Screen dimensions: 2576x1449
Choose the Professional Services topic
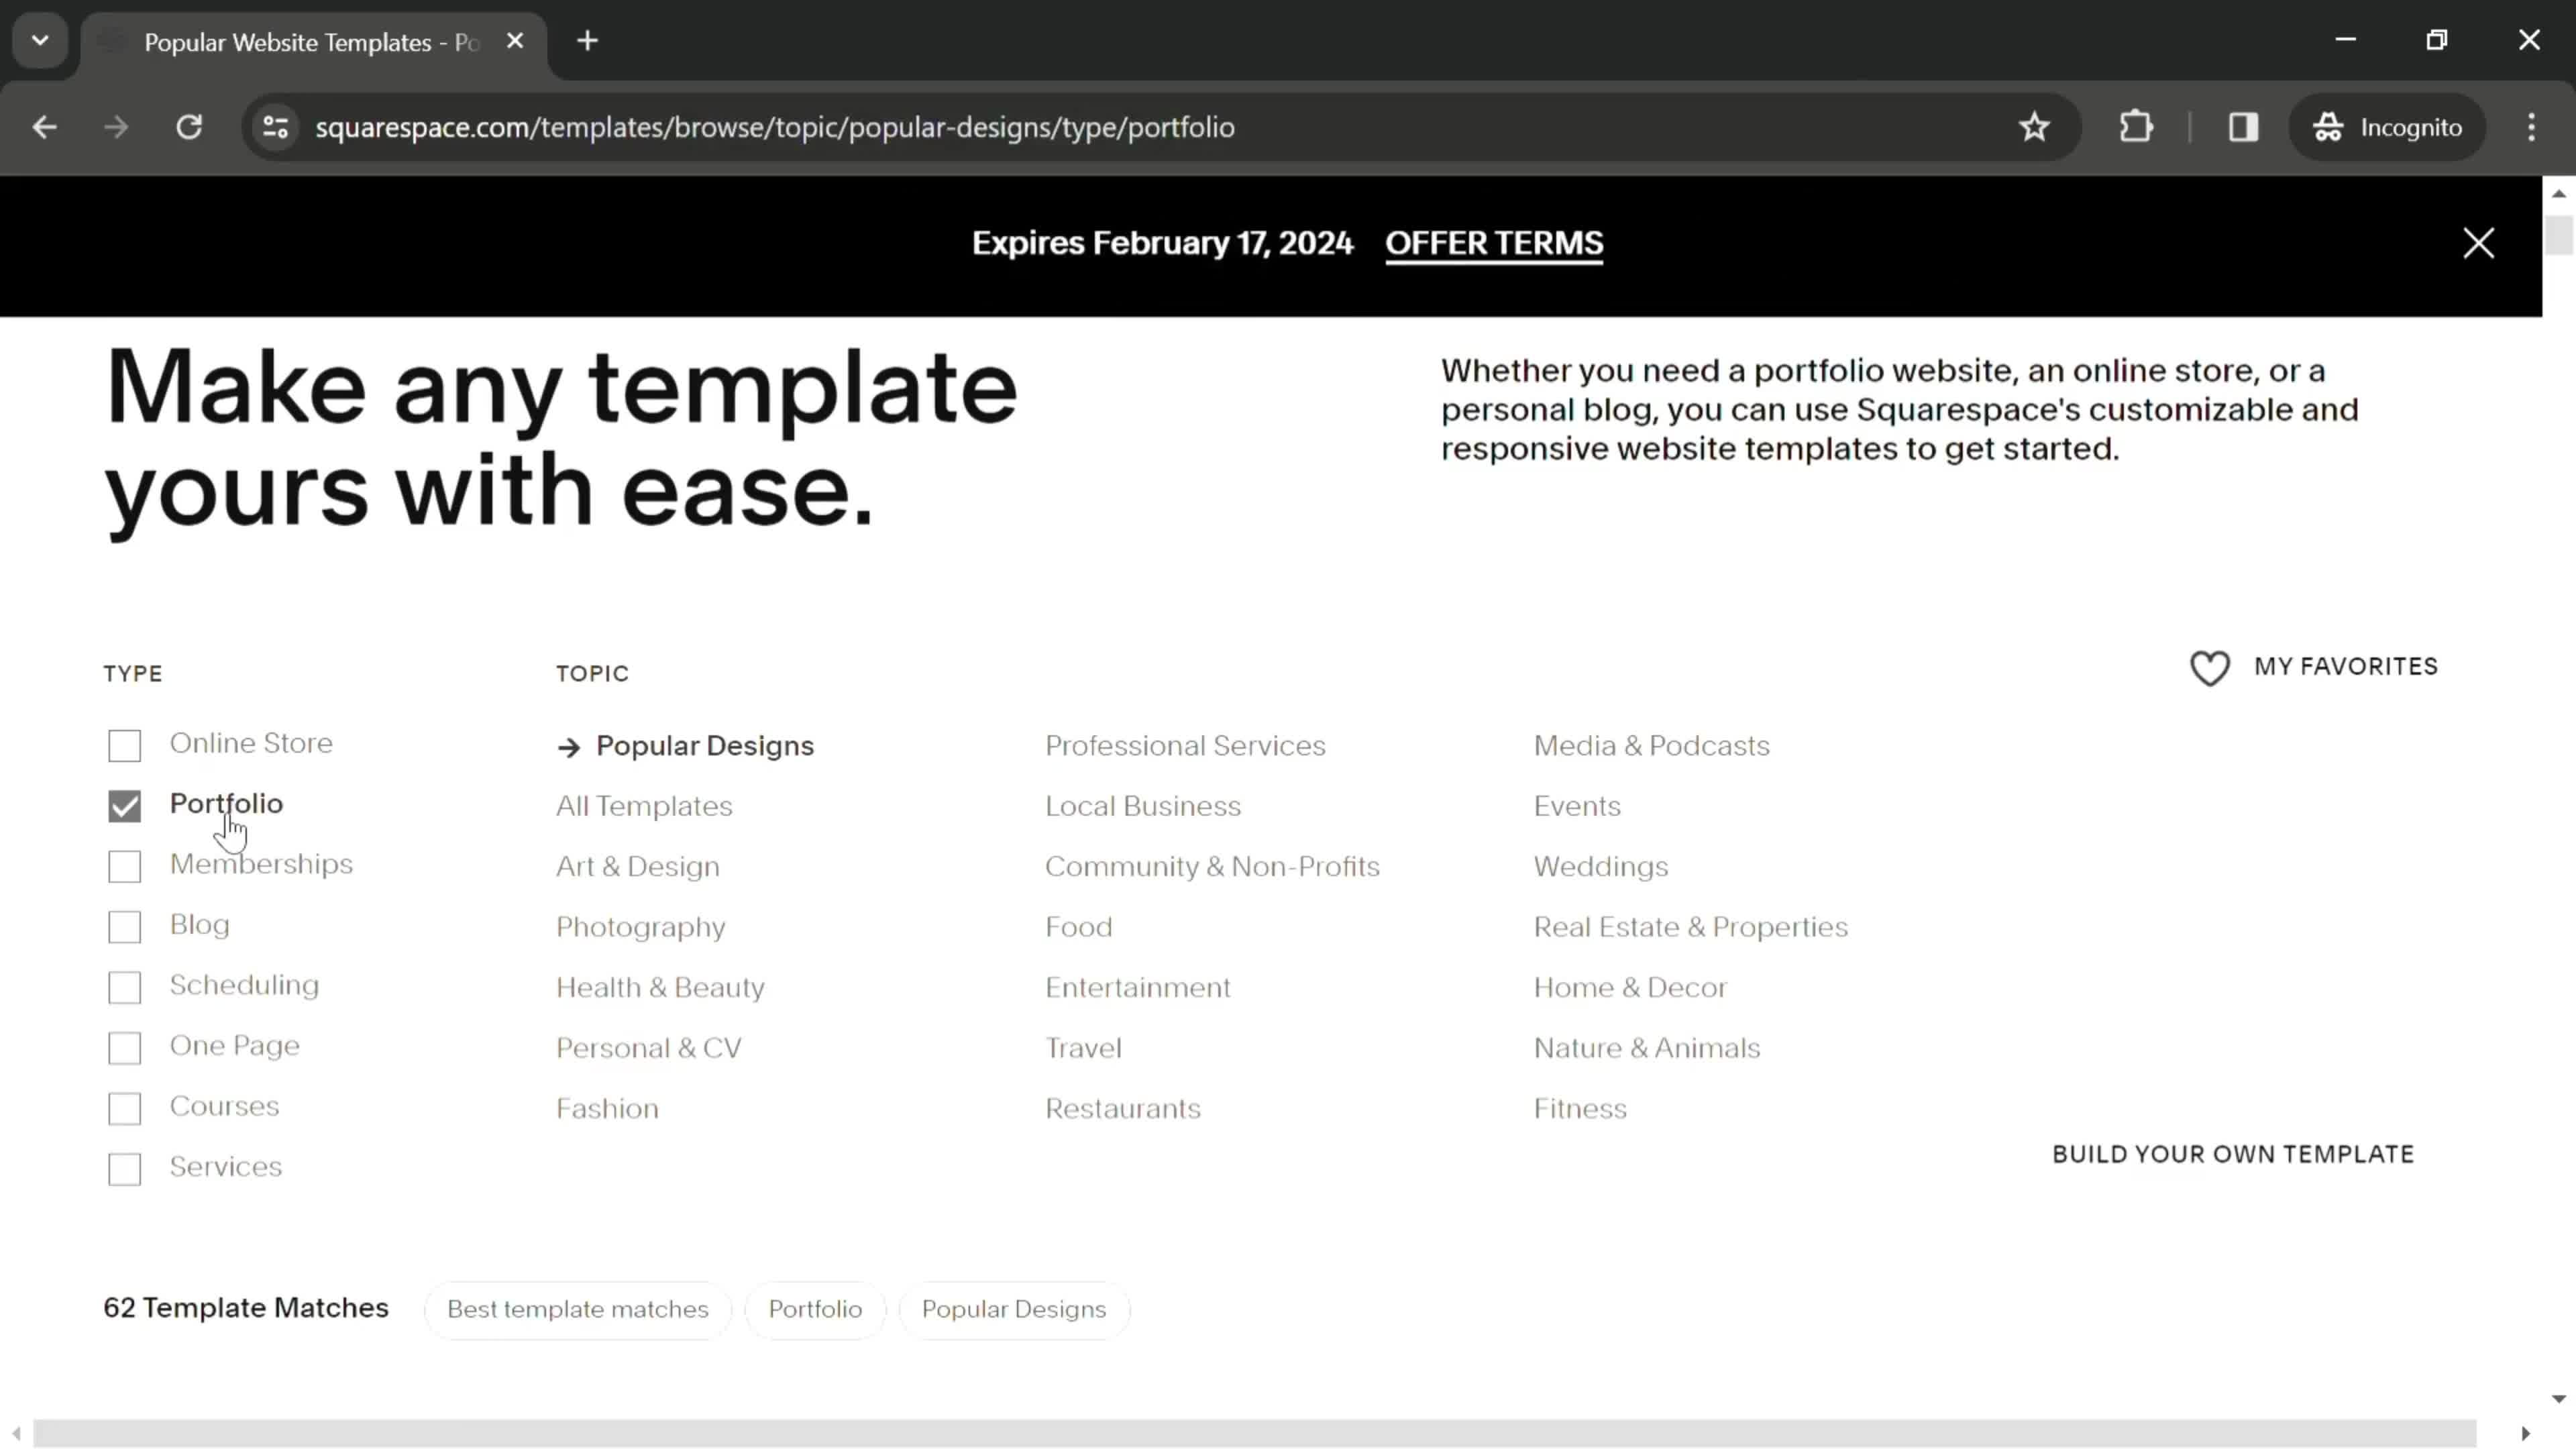point(1185,746)
